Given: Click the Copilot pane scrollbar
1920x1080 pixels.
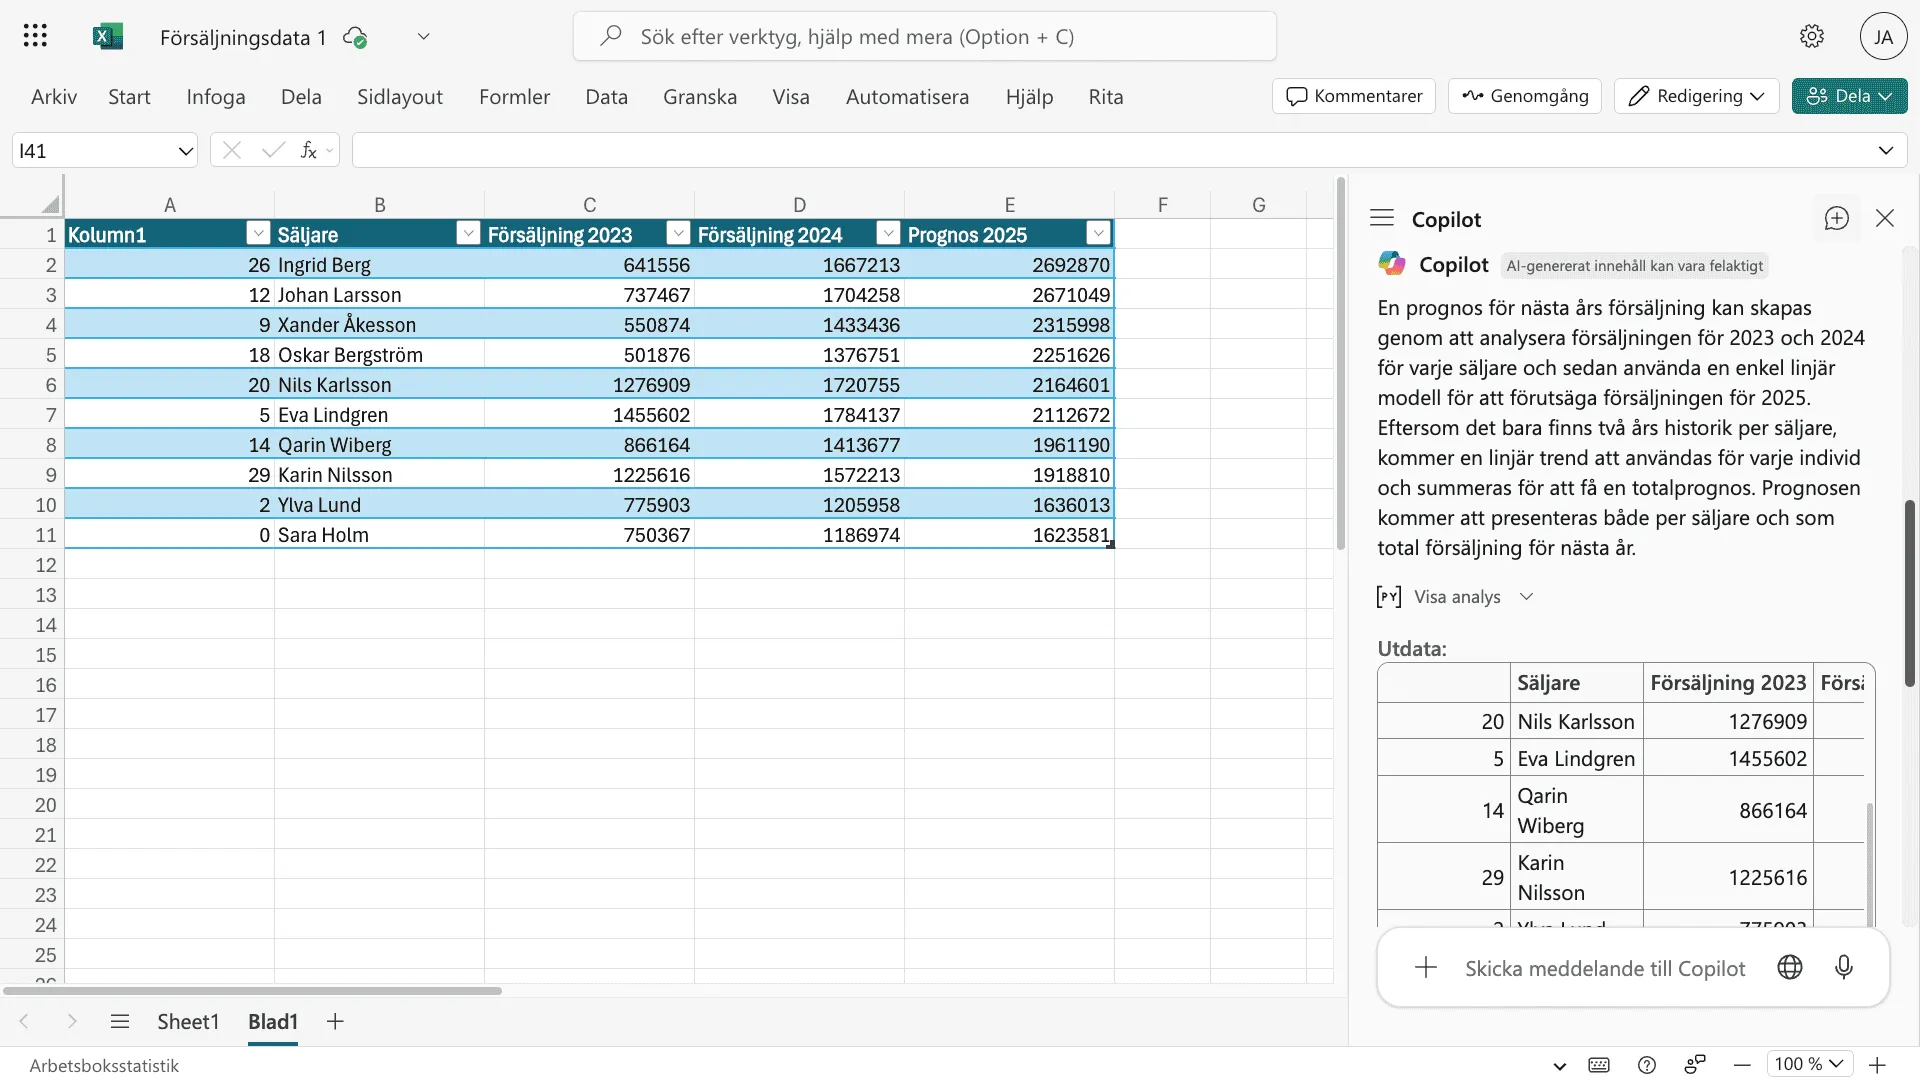Looking at the screenshot, I should 1909,592.
